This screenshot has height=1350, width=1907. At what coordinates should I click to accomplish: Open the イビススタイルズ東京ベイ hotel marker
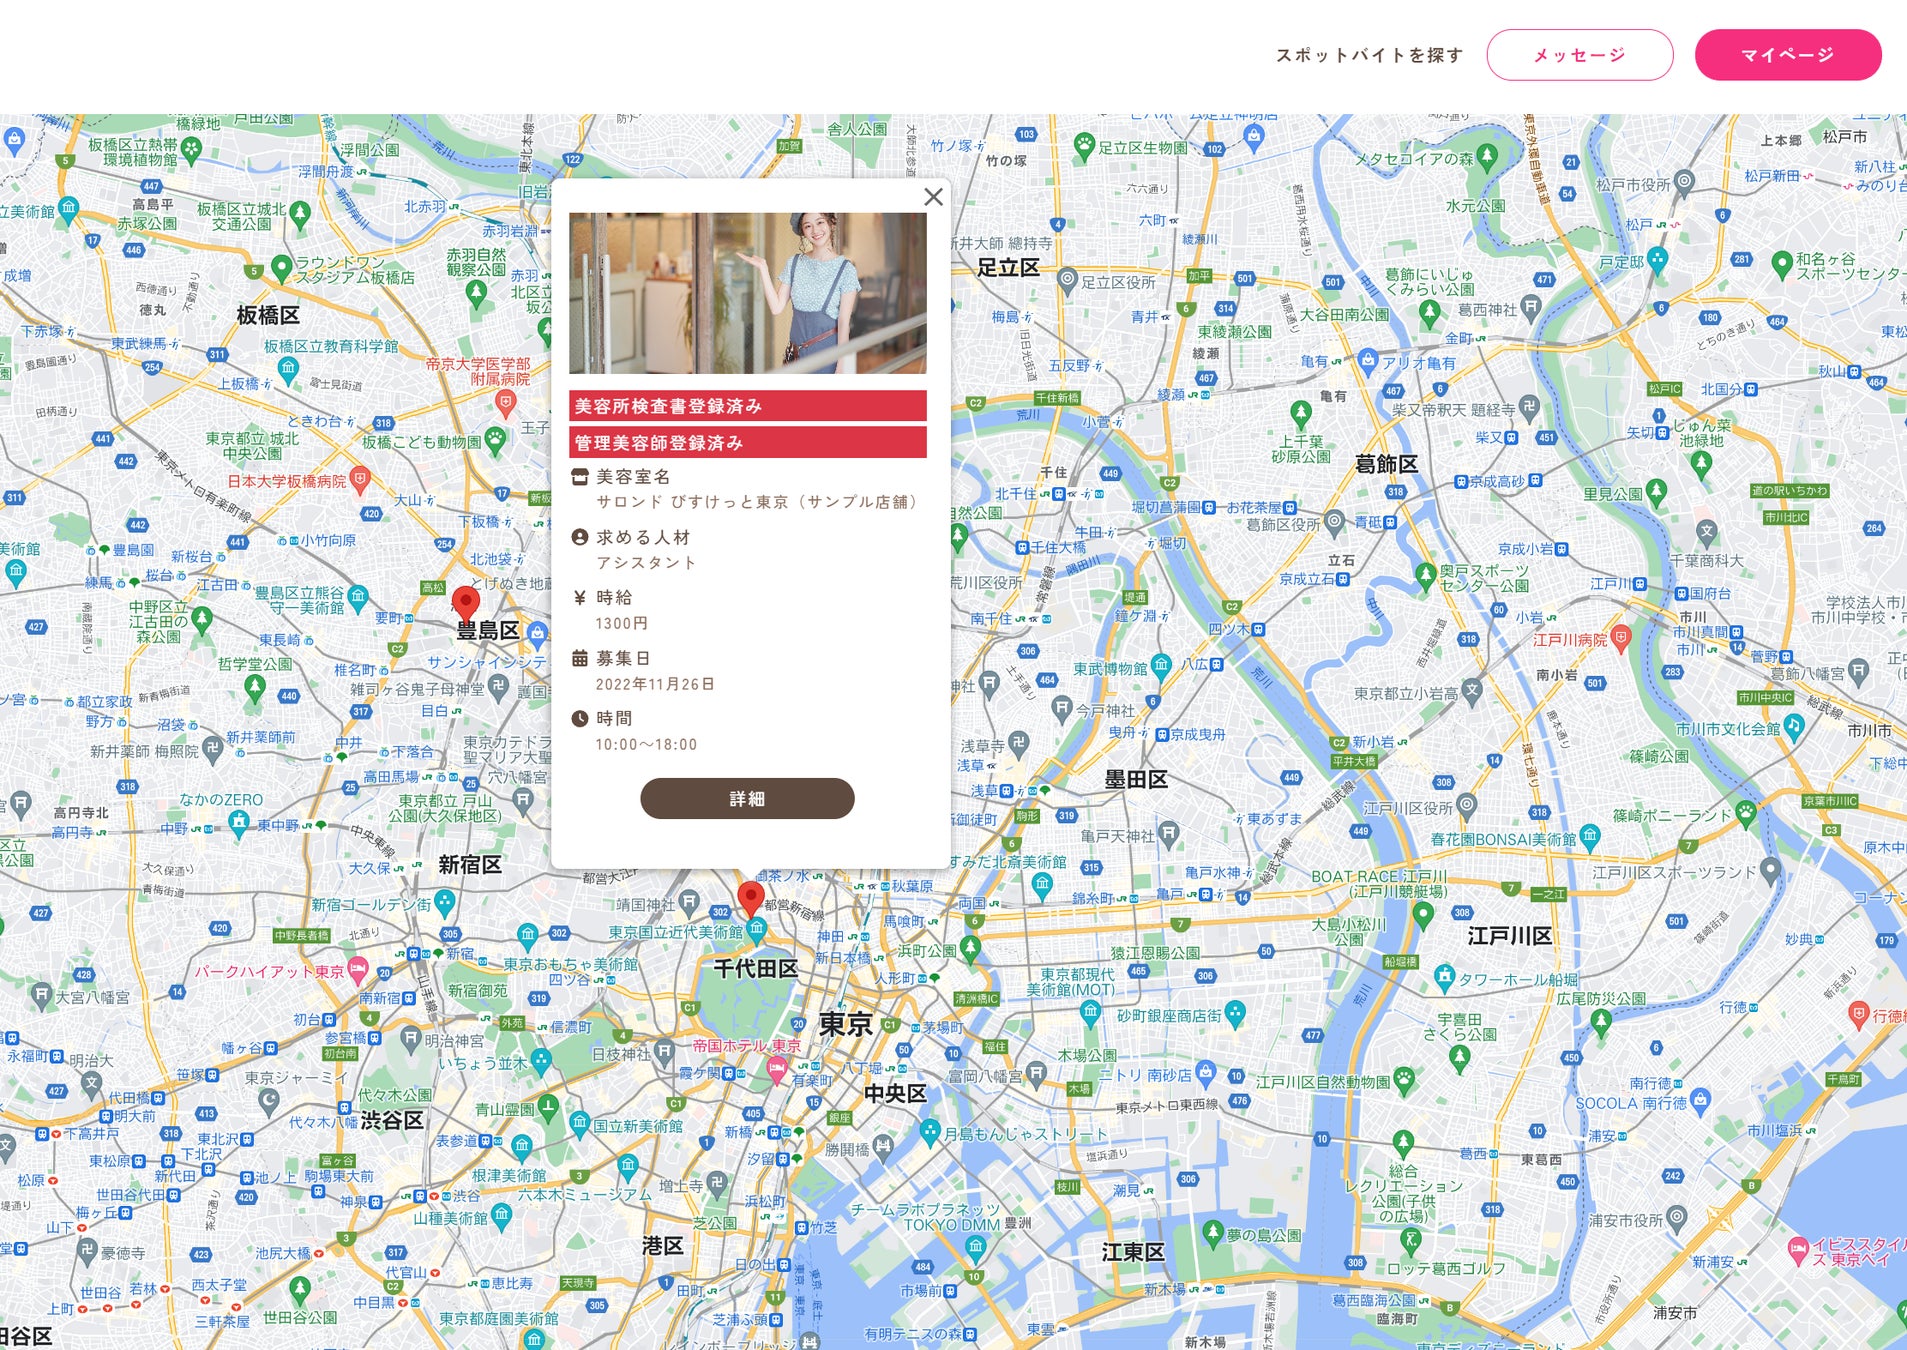[x=1798, y=1250]
